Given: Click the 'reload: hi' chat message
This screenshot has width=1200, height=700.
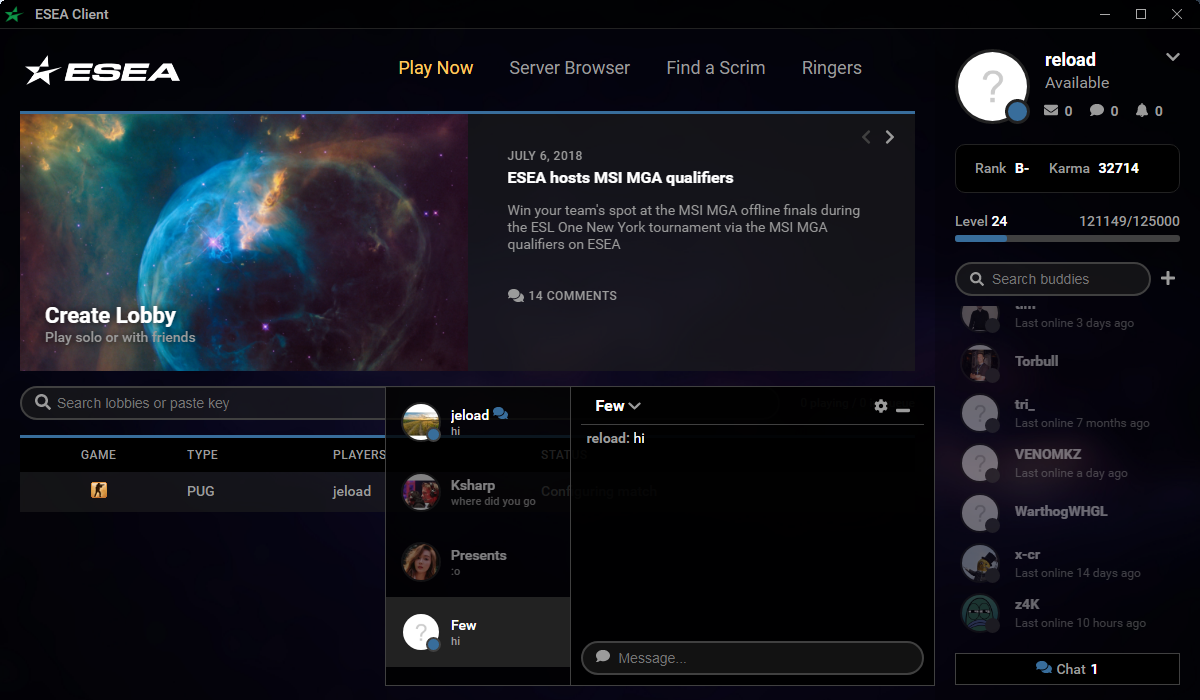Looking at the screenshot, I should point(616,438).
